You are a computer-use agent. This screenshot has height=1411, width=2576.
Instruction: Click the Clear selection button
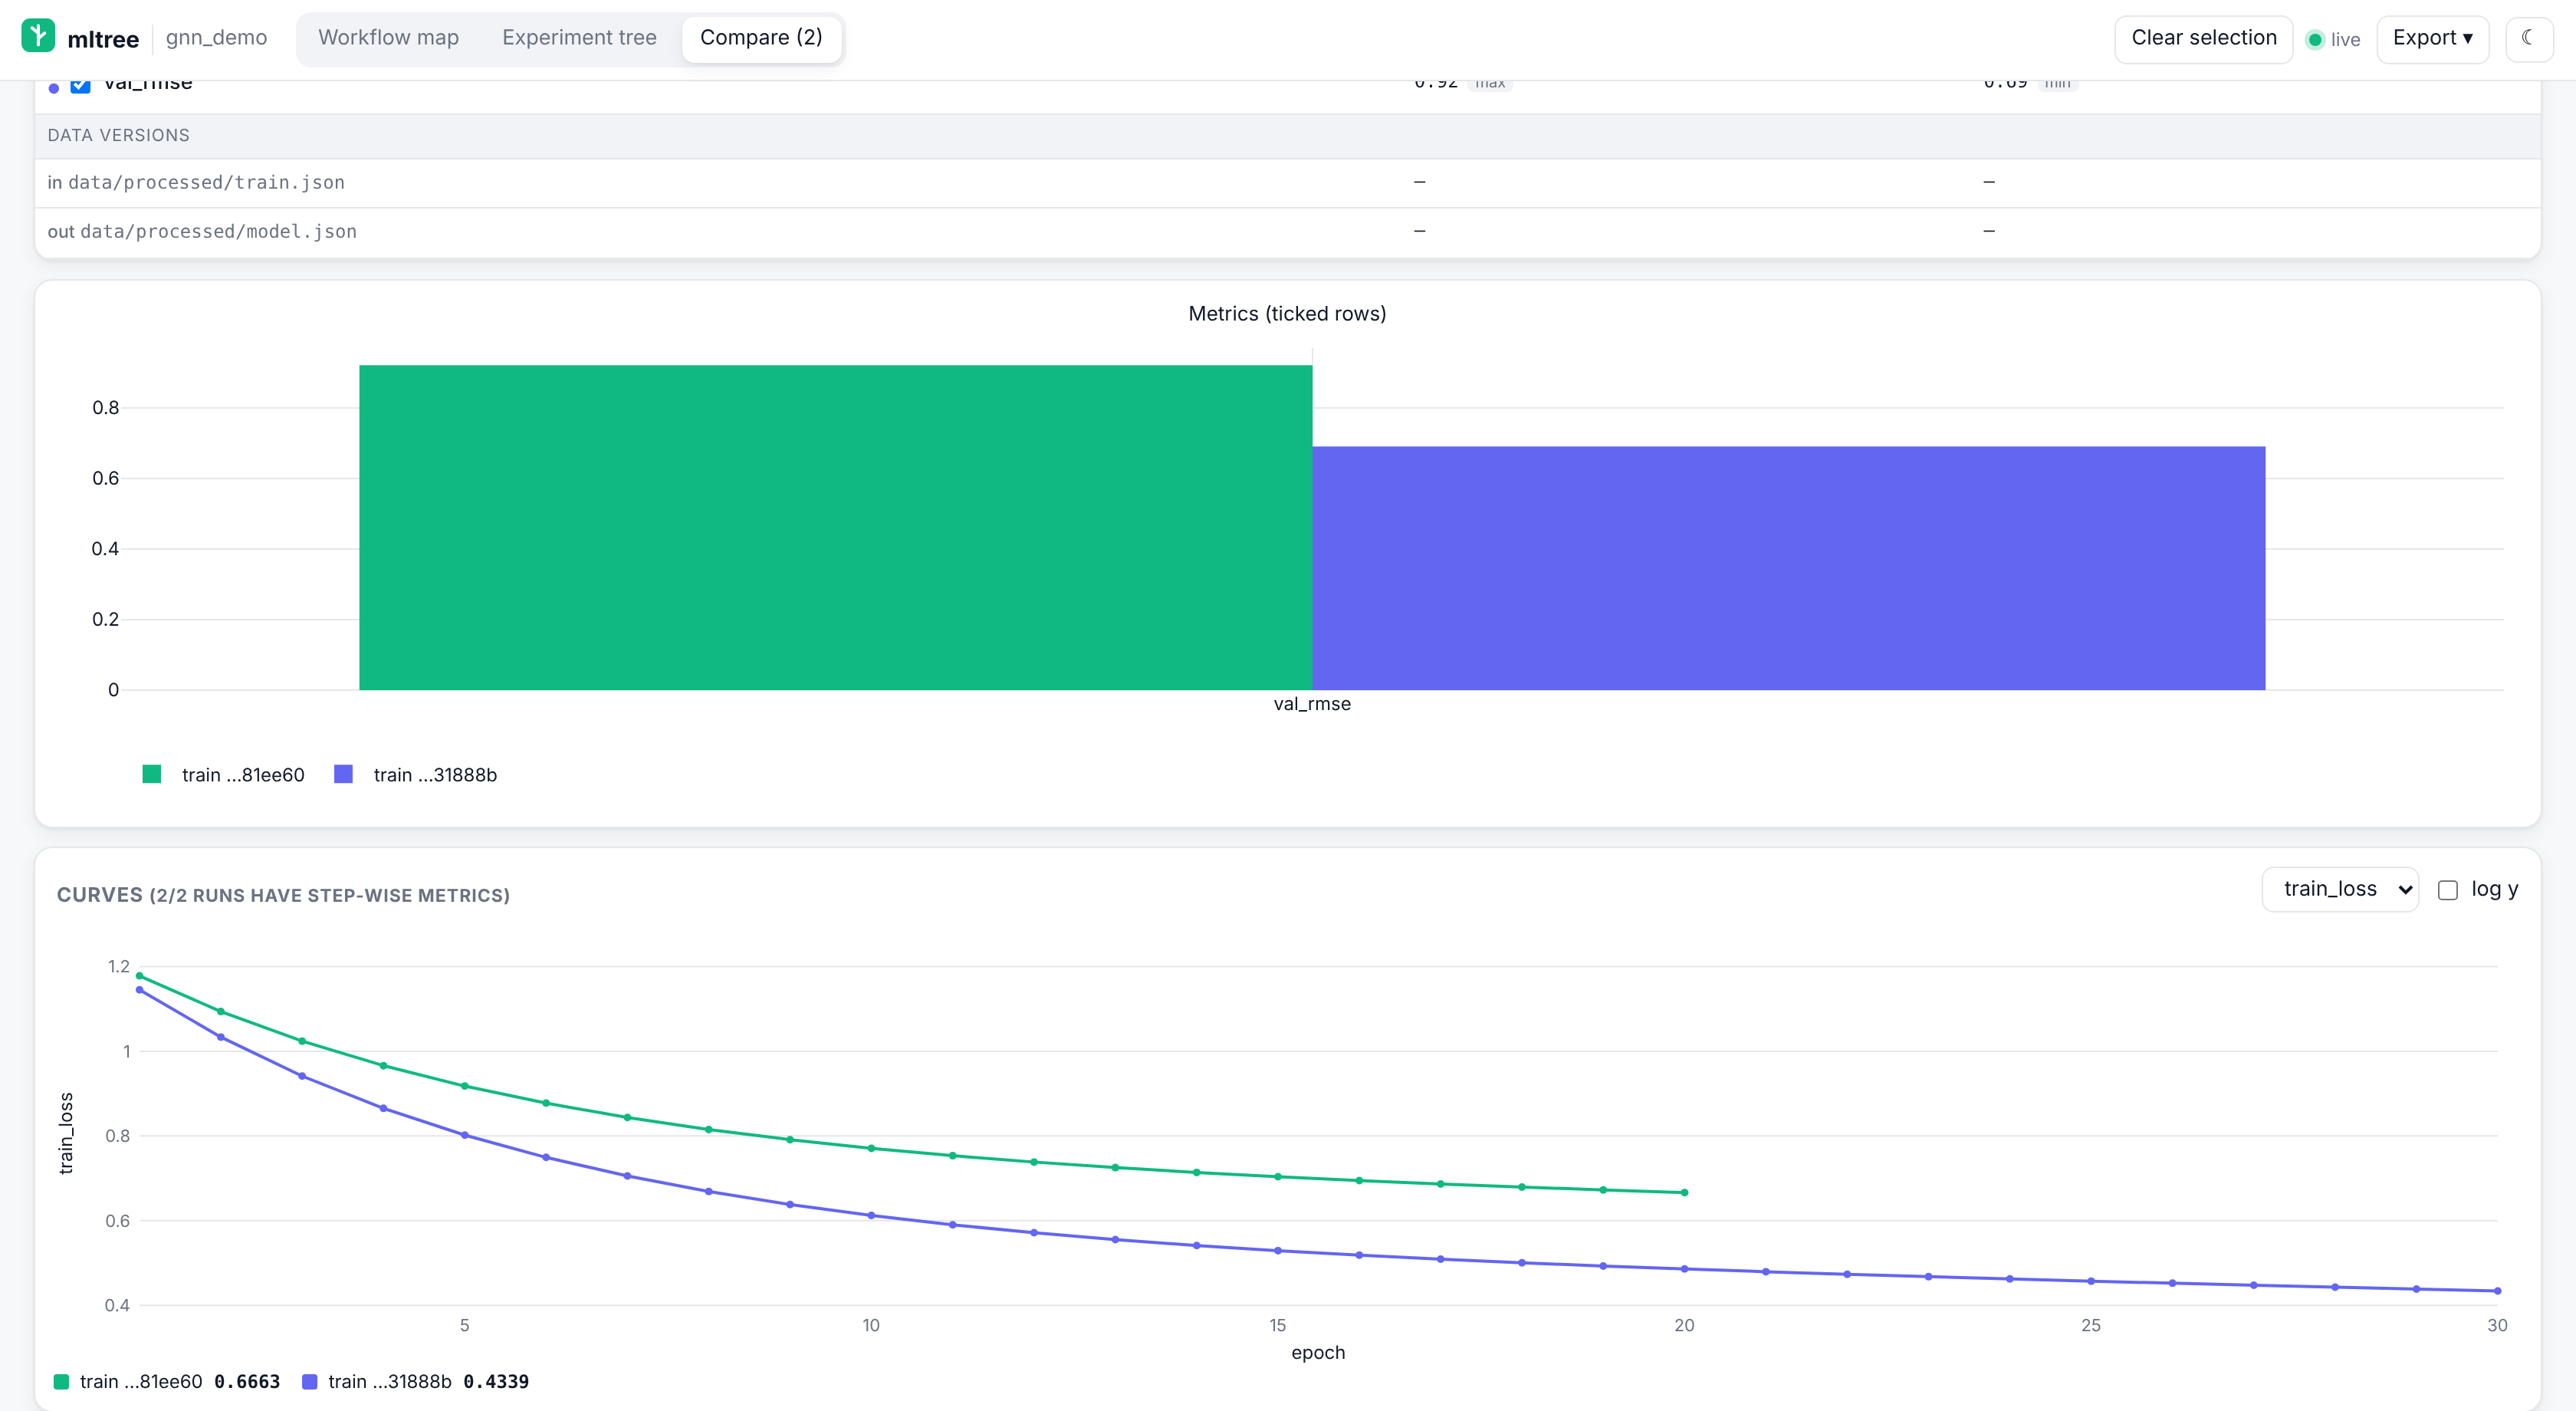click(2204, 38)
